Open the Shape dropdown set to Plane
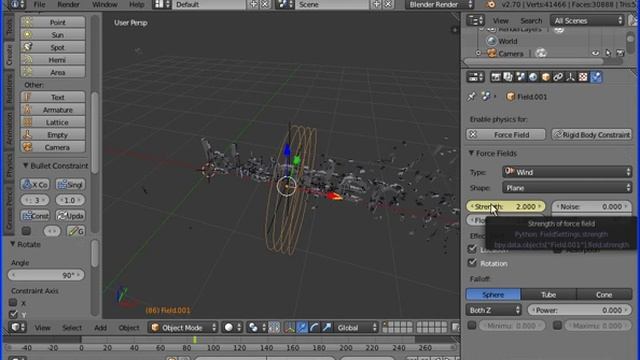 (x=567, y=188)
